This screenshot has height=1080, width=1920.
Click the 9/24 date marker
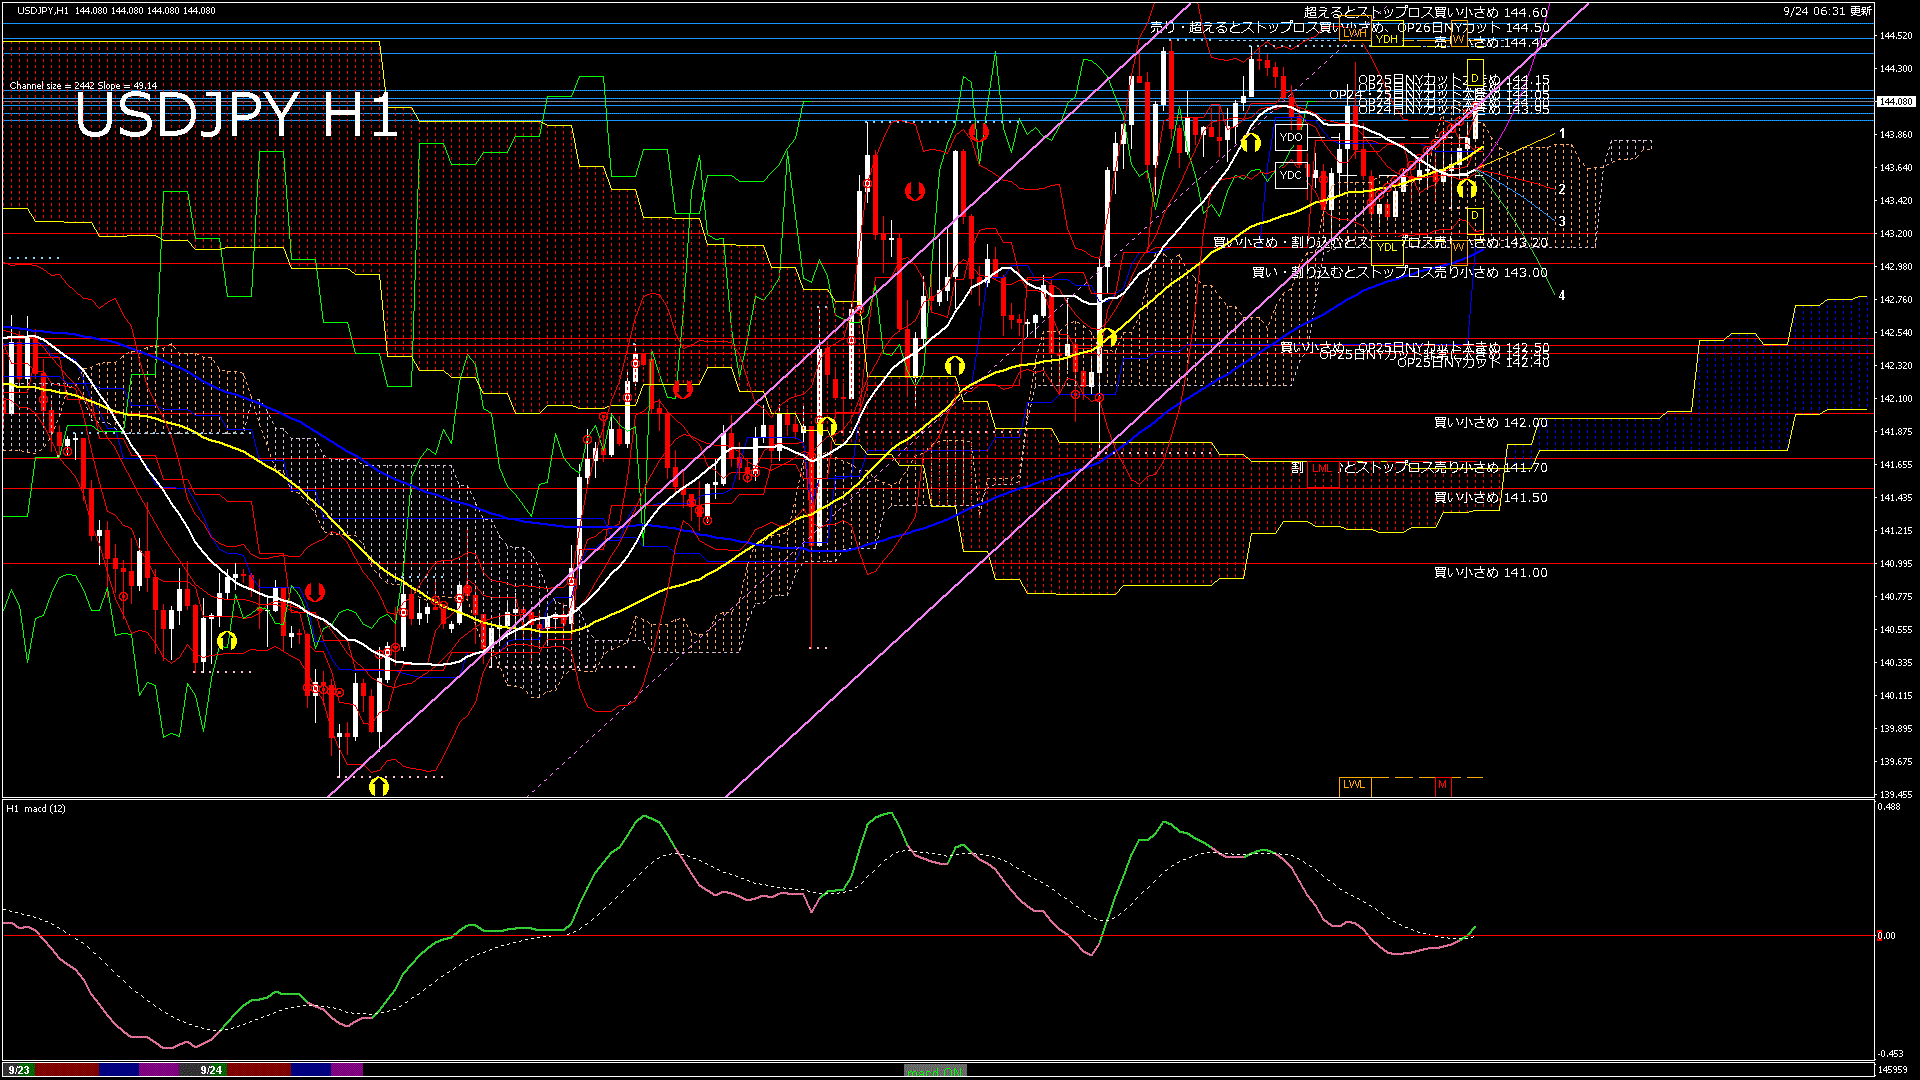point(211,1070)
